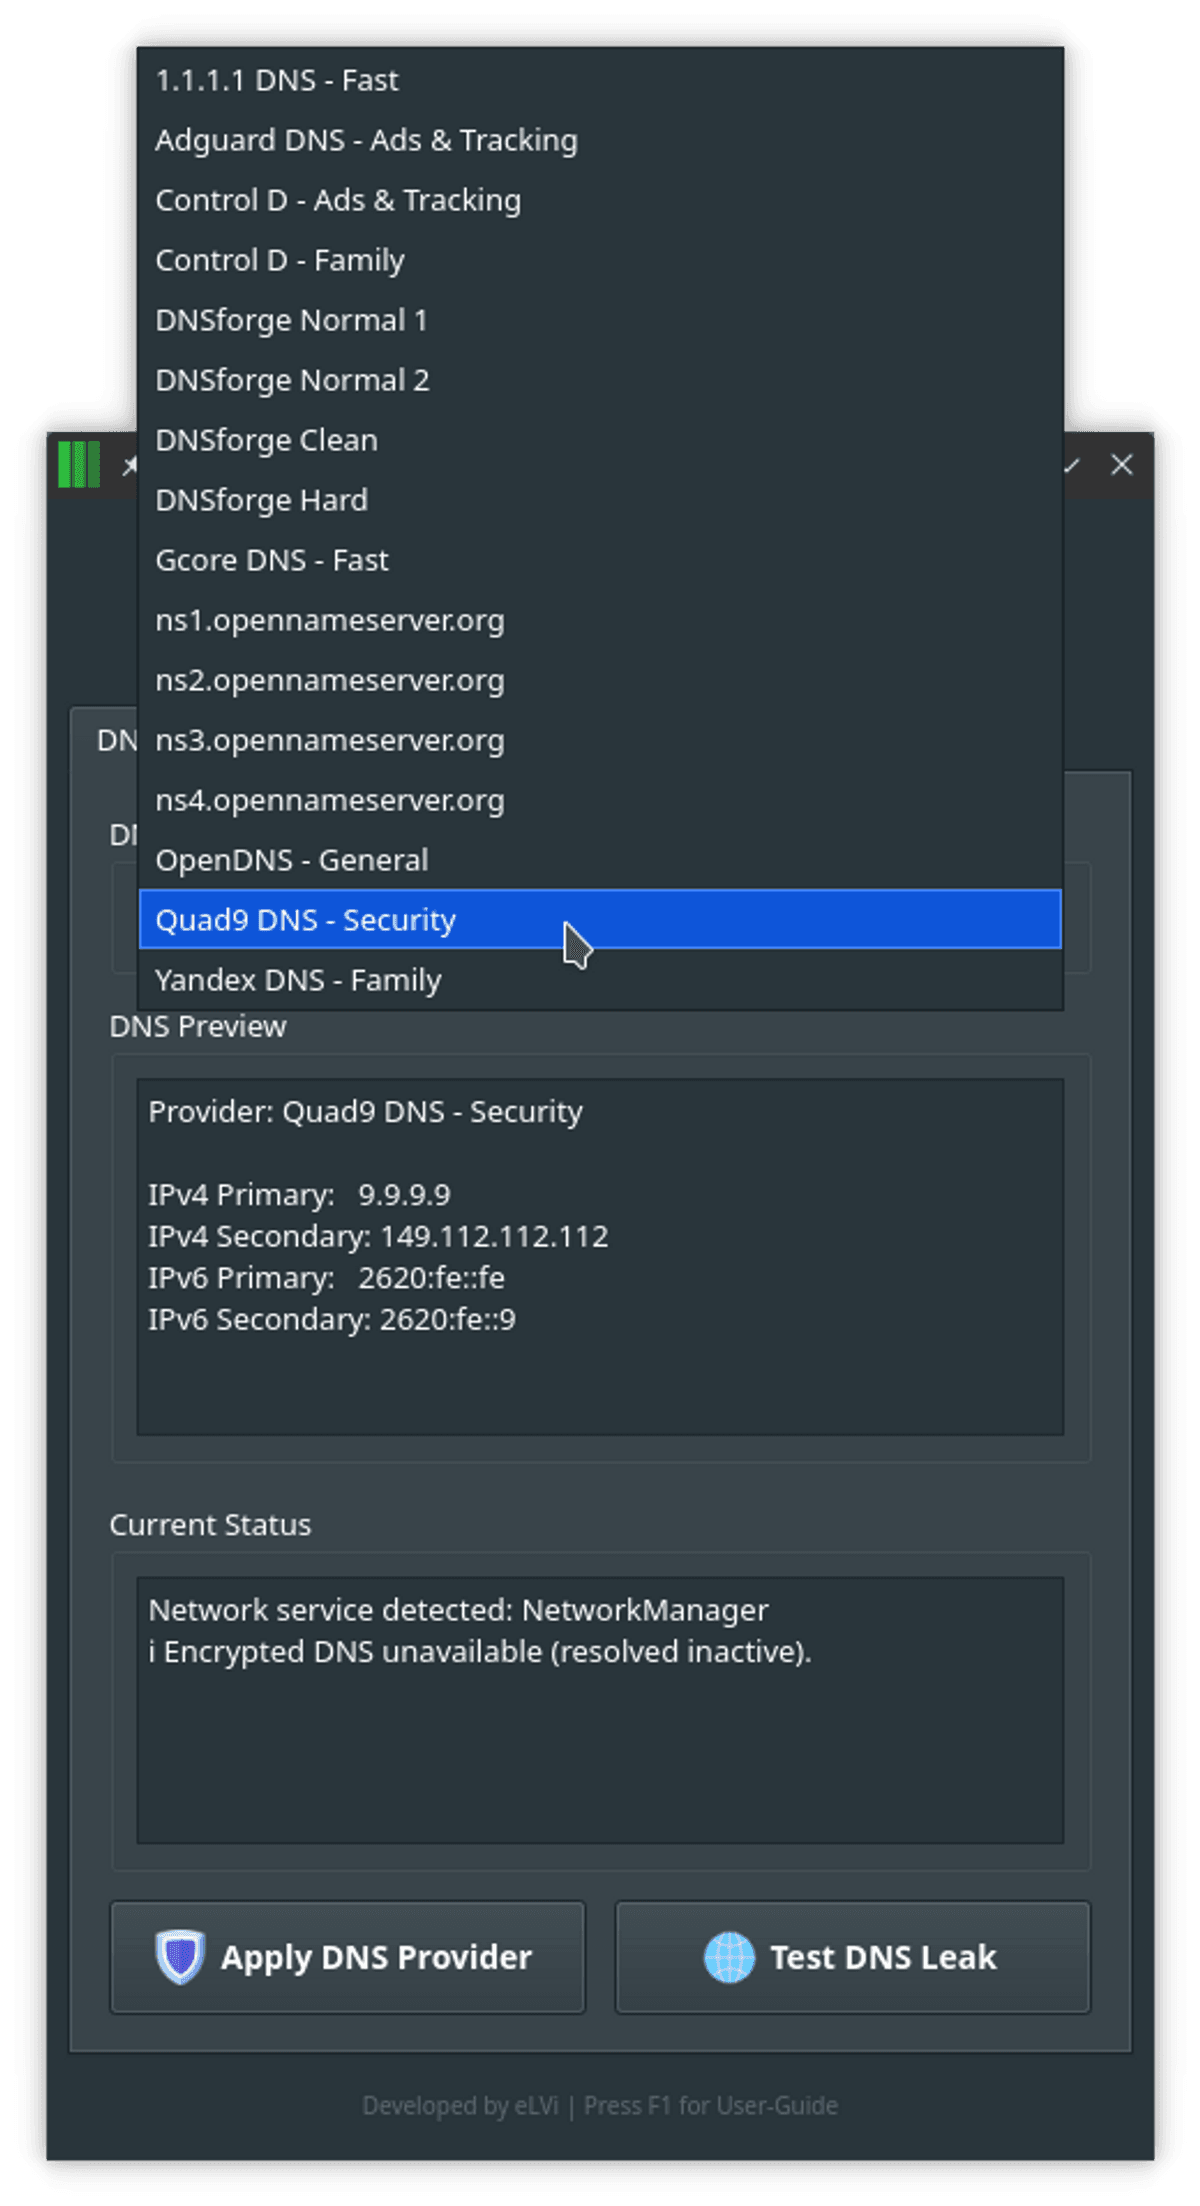This screenshot has width=1200, height=2206.
Task: Select OpenDNS - General option
Action: click(x=291, y=860)
